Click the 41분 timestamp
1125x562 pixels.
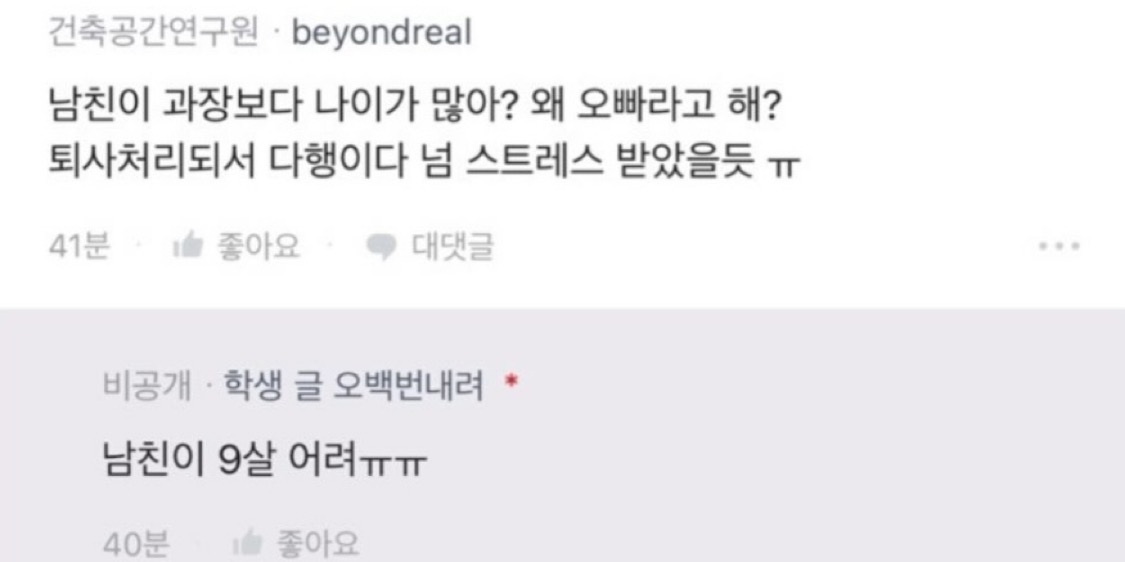79,248
